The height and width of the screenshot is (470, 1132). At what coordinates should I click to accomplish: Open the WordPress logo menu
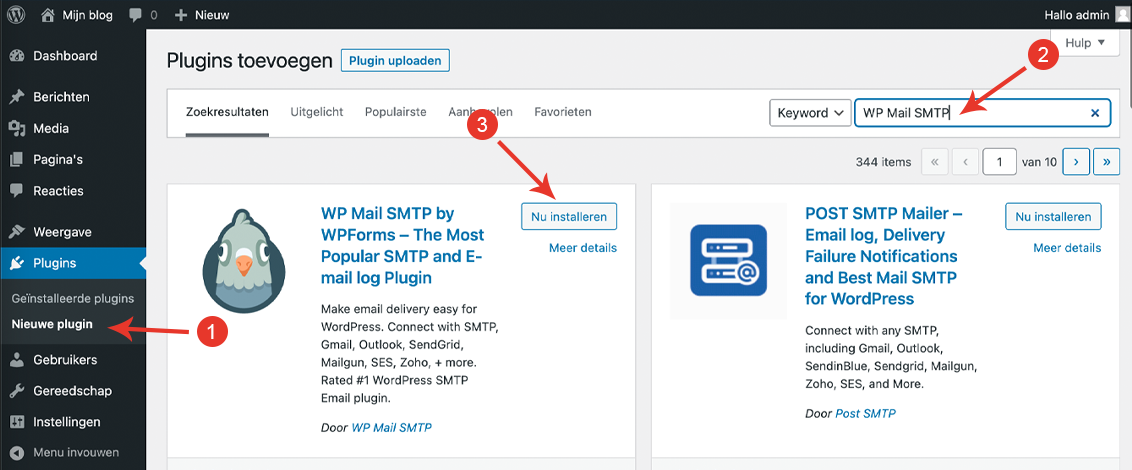[15, 14]
